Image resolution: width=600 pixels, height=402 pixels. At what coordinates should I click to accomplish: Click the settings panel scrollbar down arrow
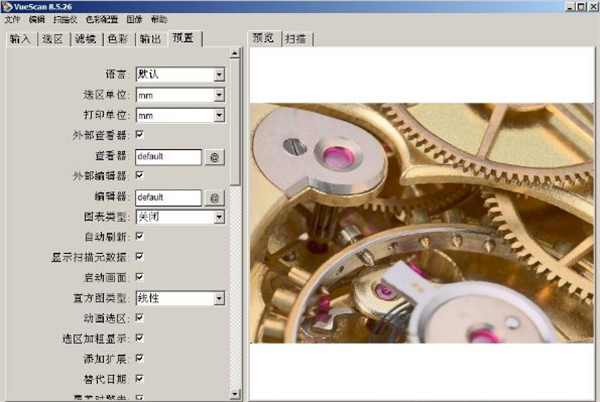click(235, 395)
